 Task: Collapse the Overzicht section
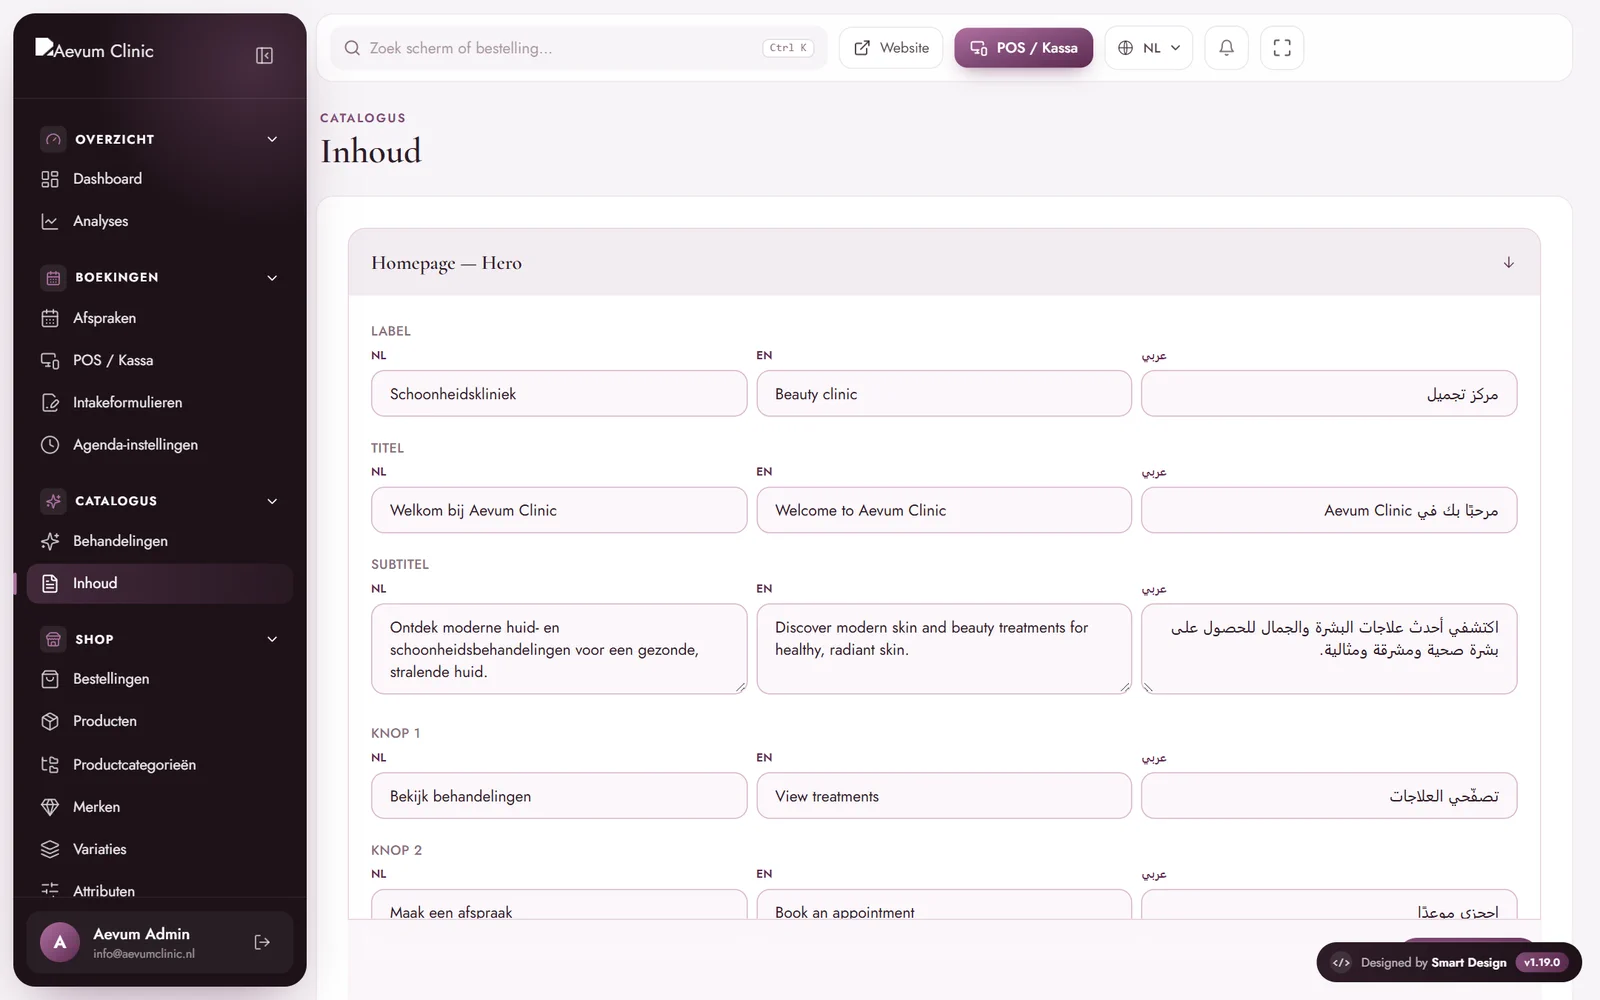[x=272, y=139]
